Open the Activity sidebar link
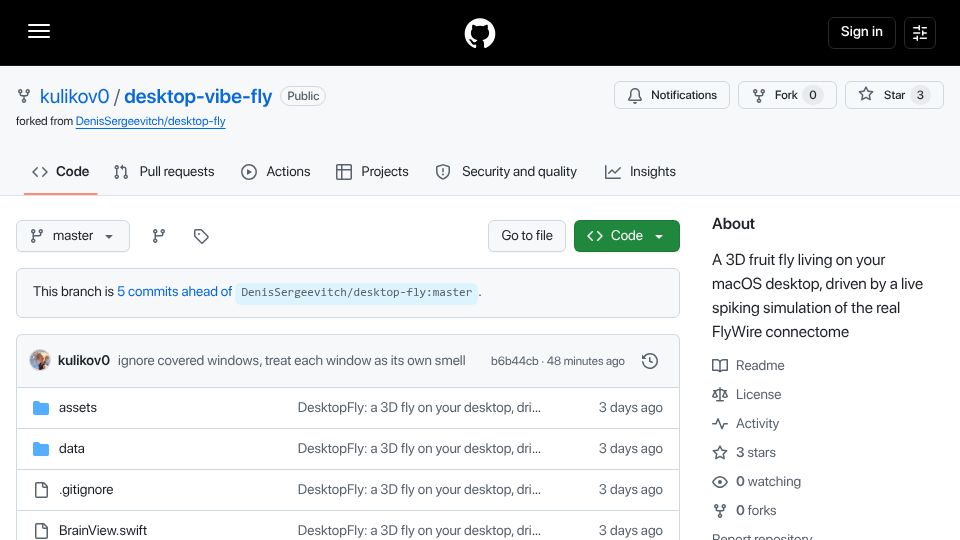 (x=745, y=424)
